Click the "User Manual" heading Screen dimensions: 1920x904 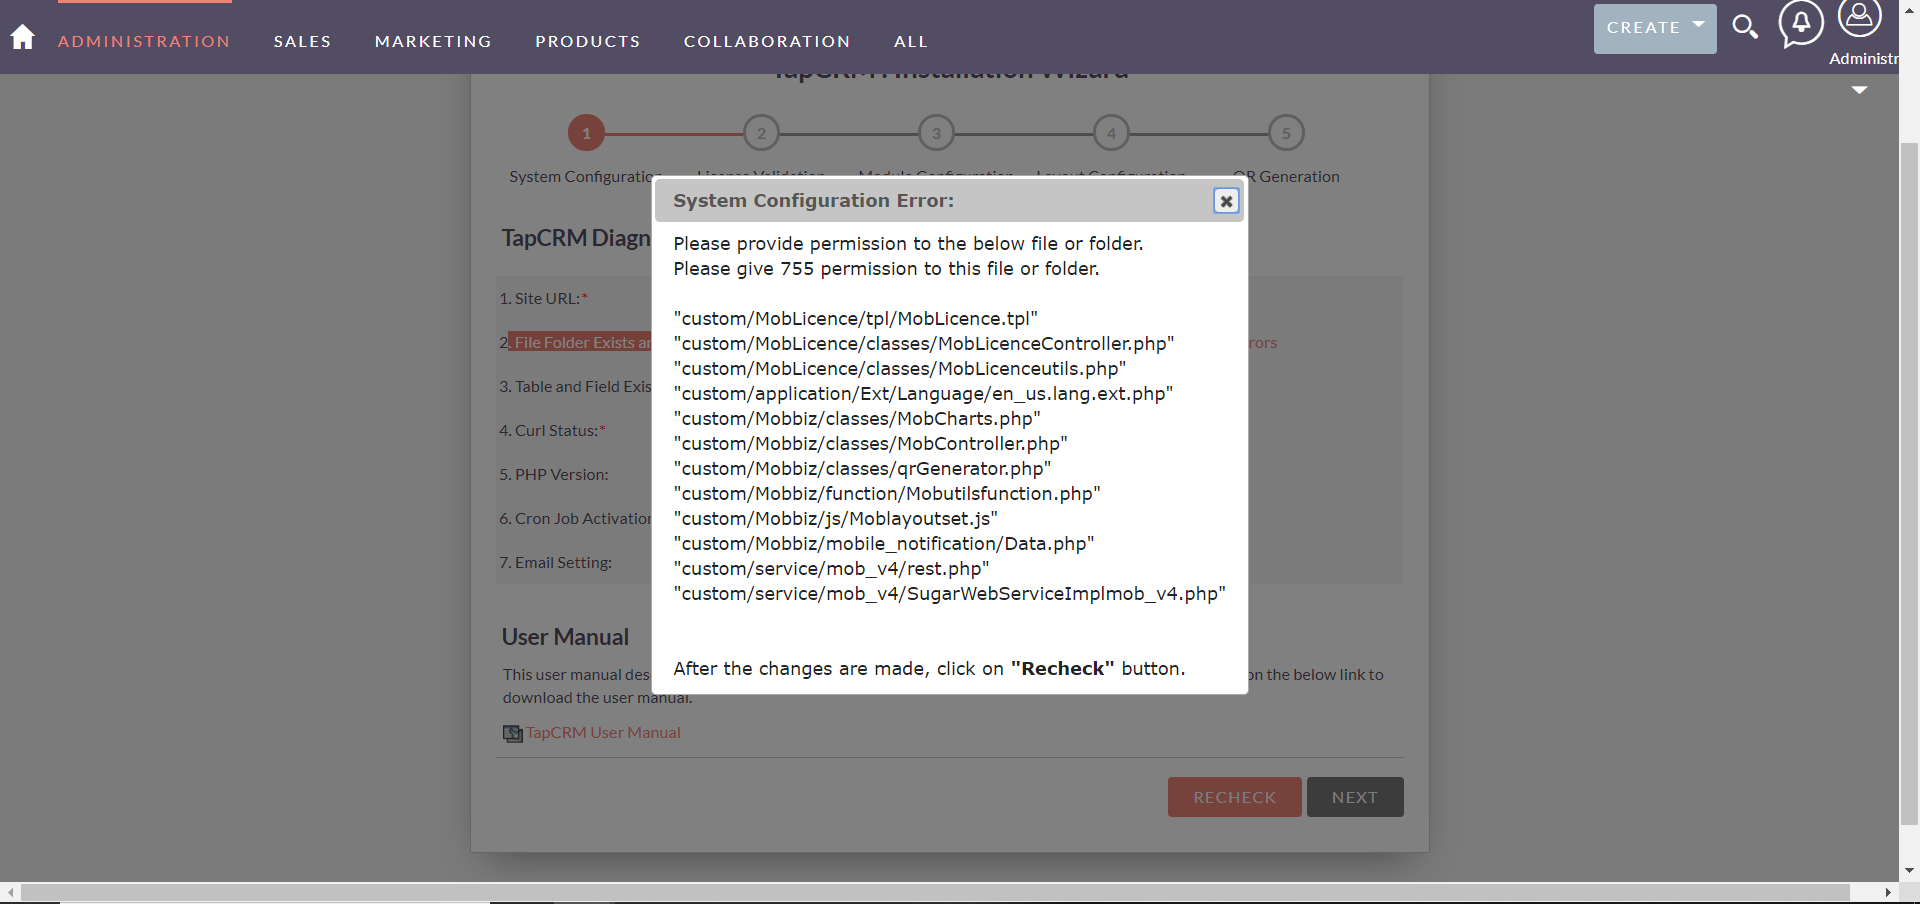pos(565,637)
